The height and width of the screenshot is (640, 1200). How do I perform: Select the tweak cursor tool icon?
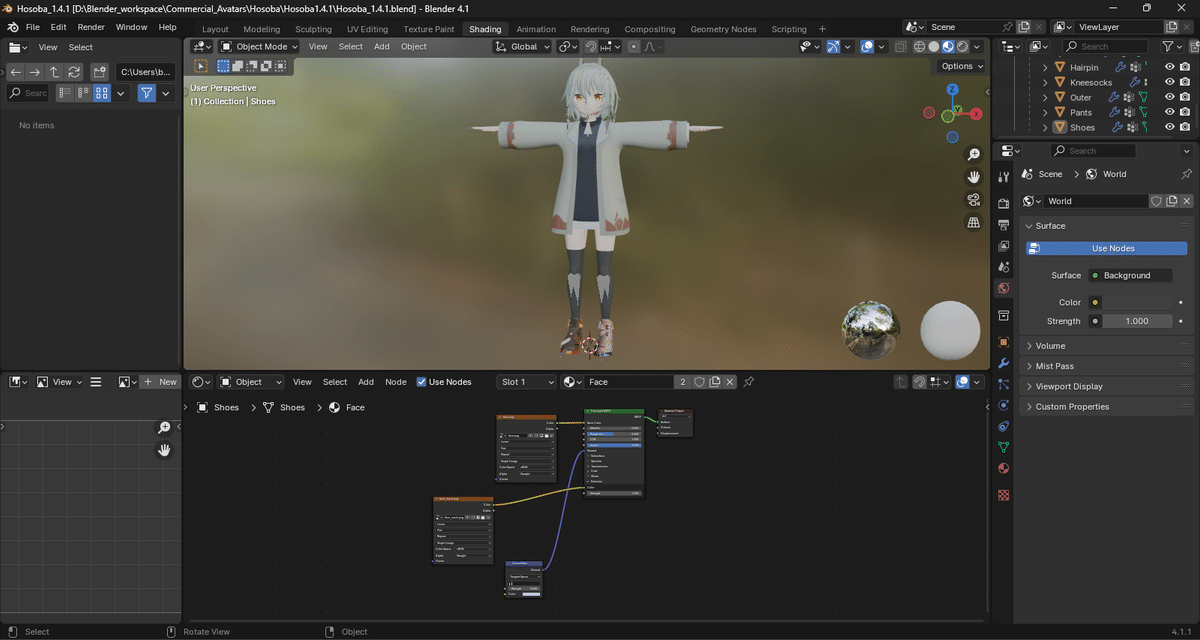coord(201,66)
